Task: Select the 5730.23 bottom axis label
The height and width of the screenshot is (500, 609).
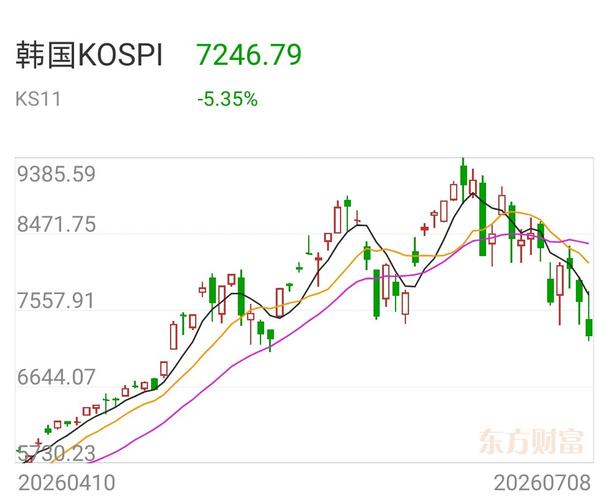Action: 56,453
